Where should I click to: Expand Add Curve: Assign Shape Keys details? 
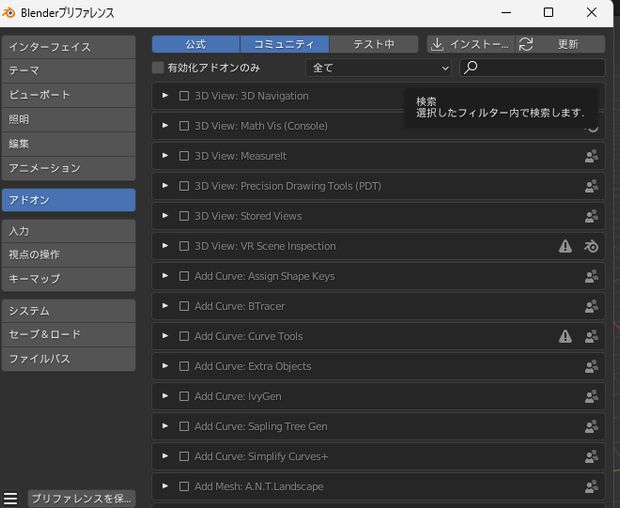point(165,276)
